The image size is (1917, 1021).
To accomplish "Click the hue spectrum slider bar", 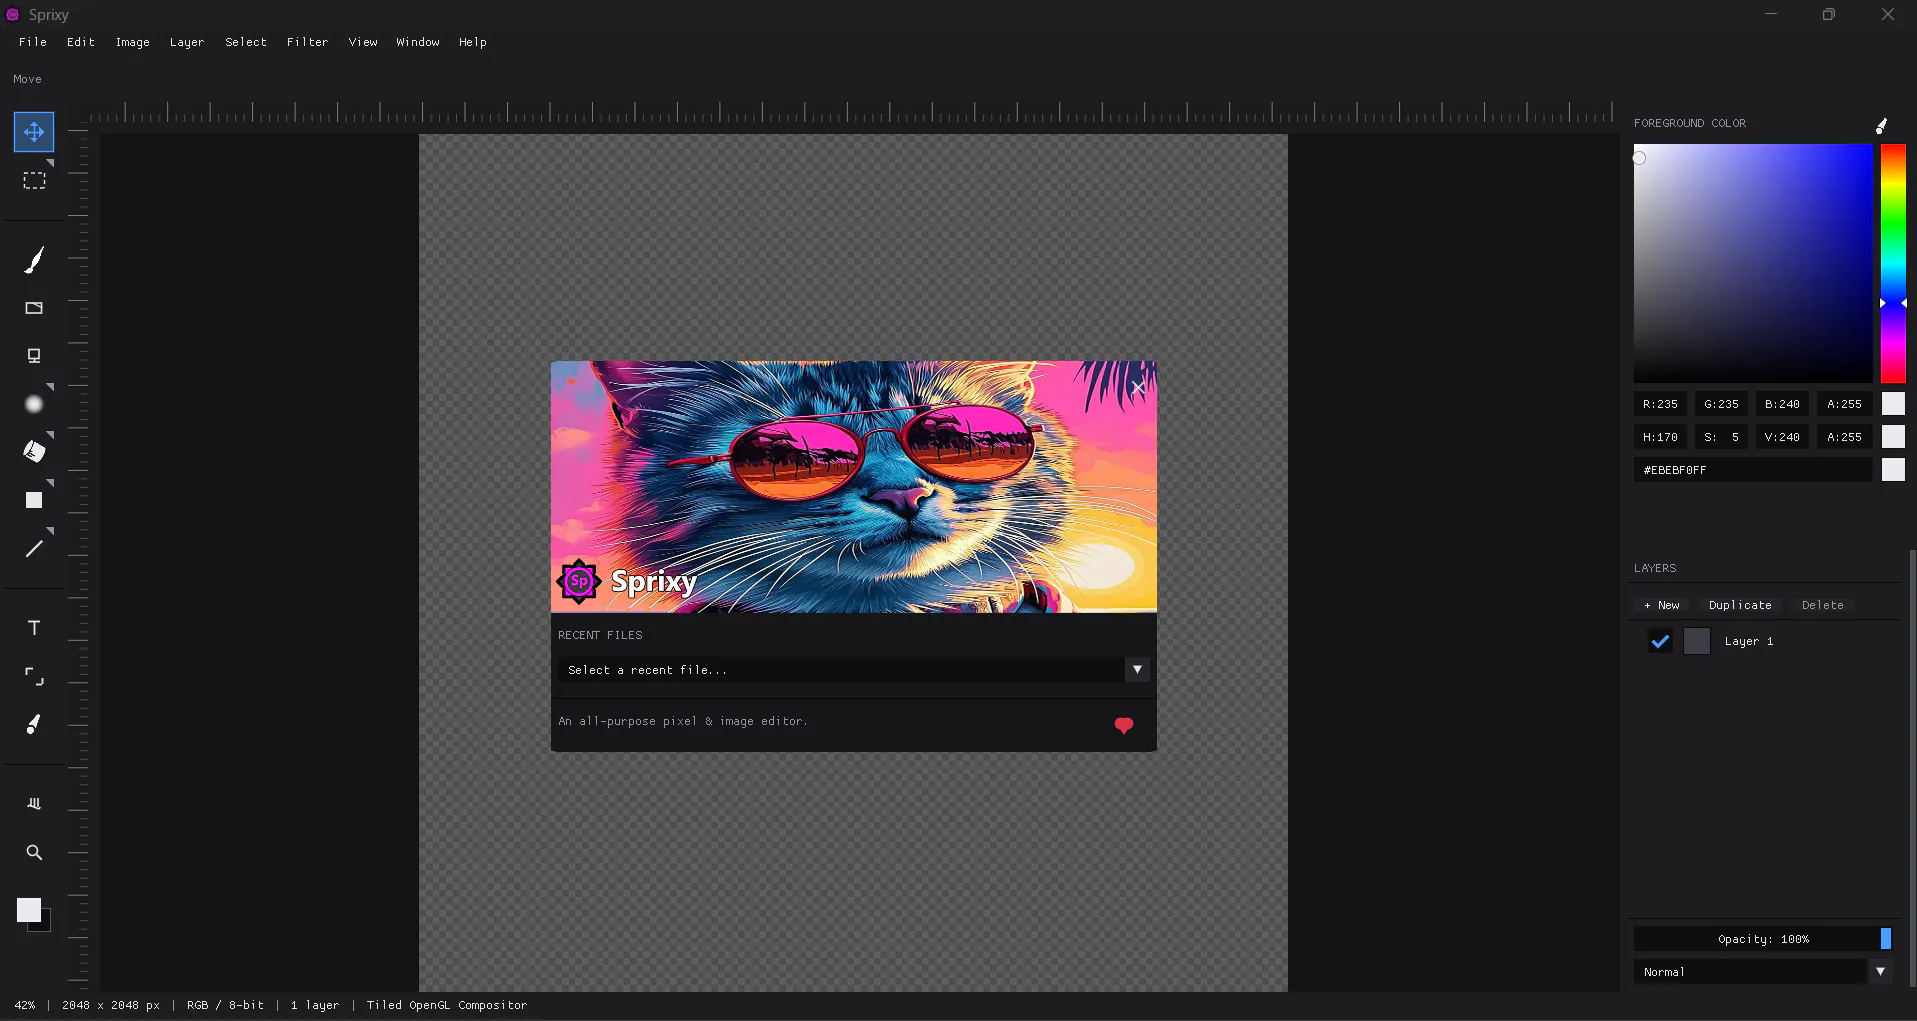I will pos(1893,263).
